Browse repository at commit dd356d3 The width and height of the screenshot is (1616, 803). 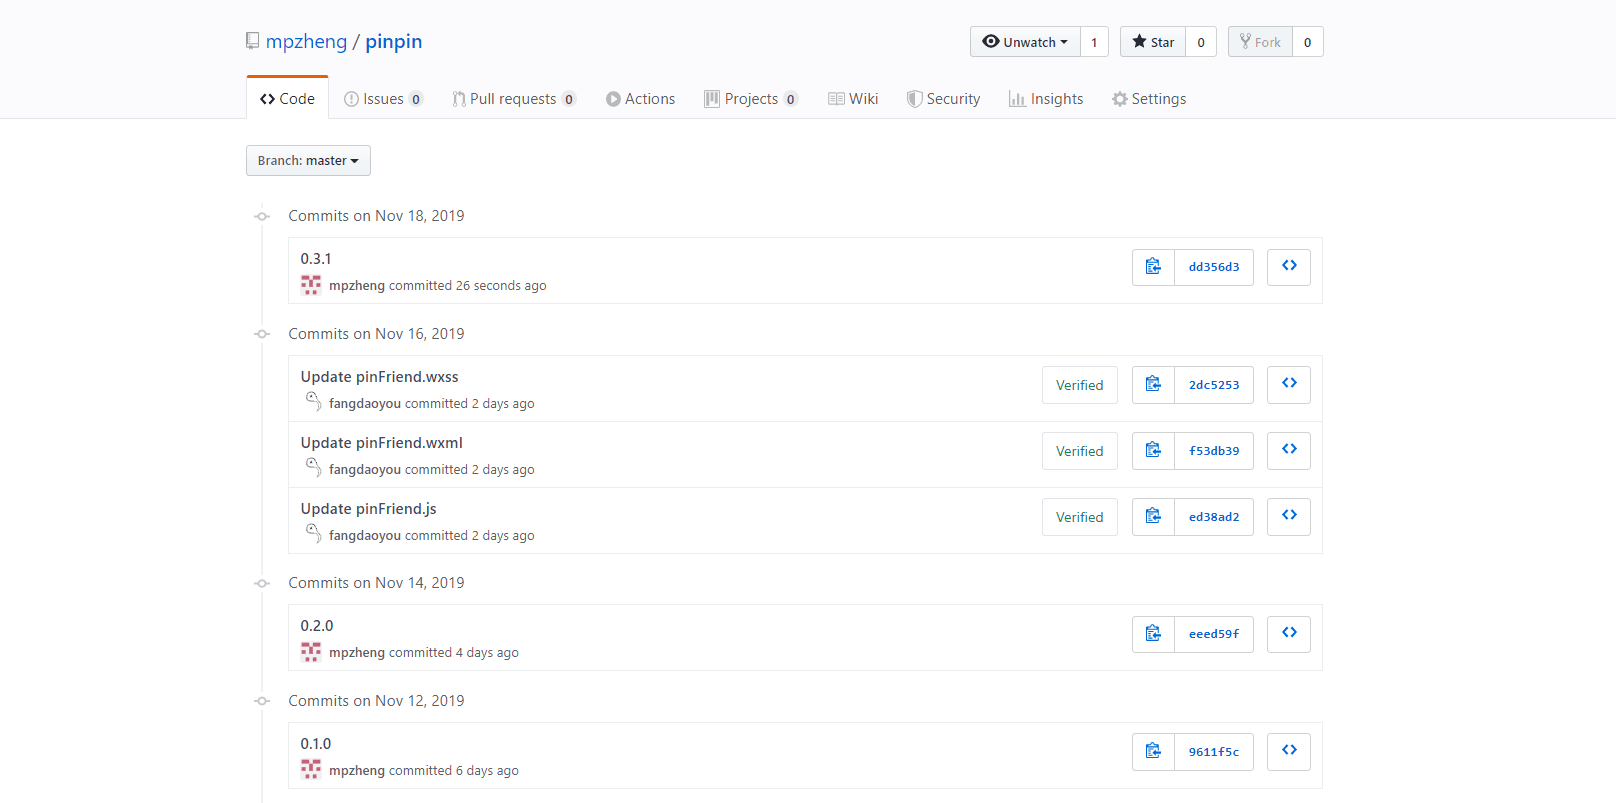pos(1289,267)
